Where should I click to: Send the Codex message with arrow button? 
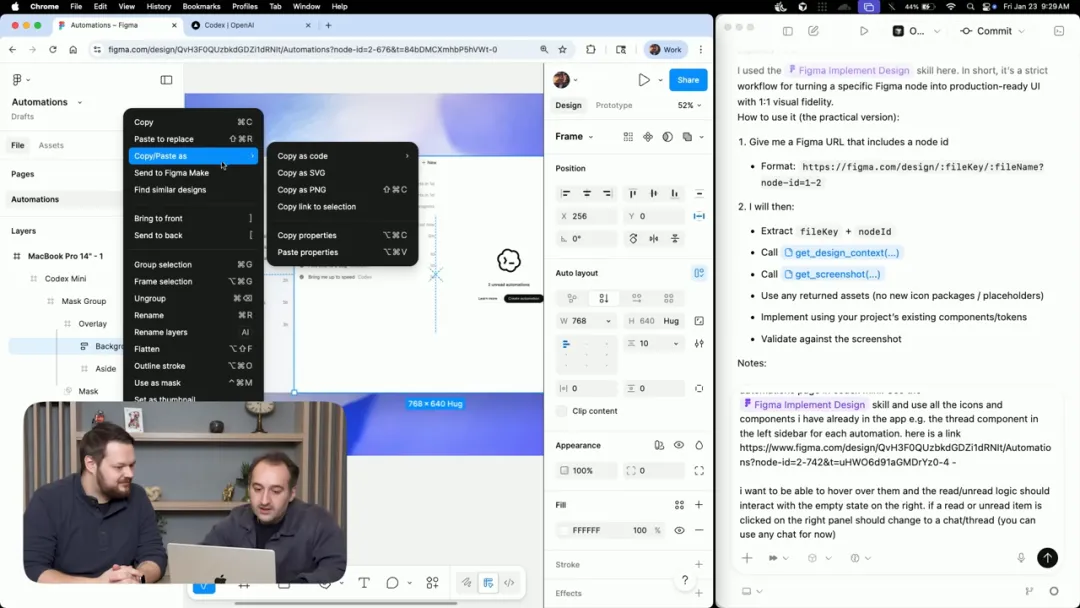tap(1047, 558)
